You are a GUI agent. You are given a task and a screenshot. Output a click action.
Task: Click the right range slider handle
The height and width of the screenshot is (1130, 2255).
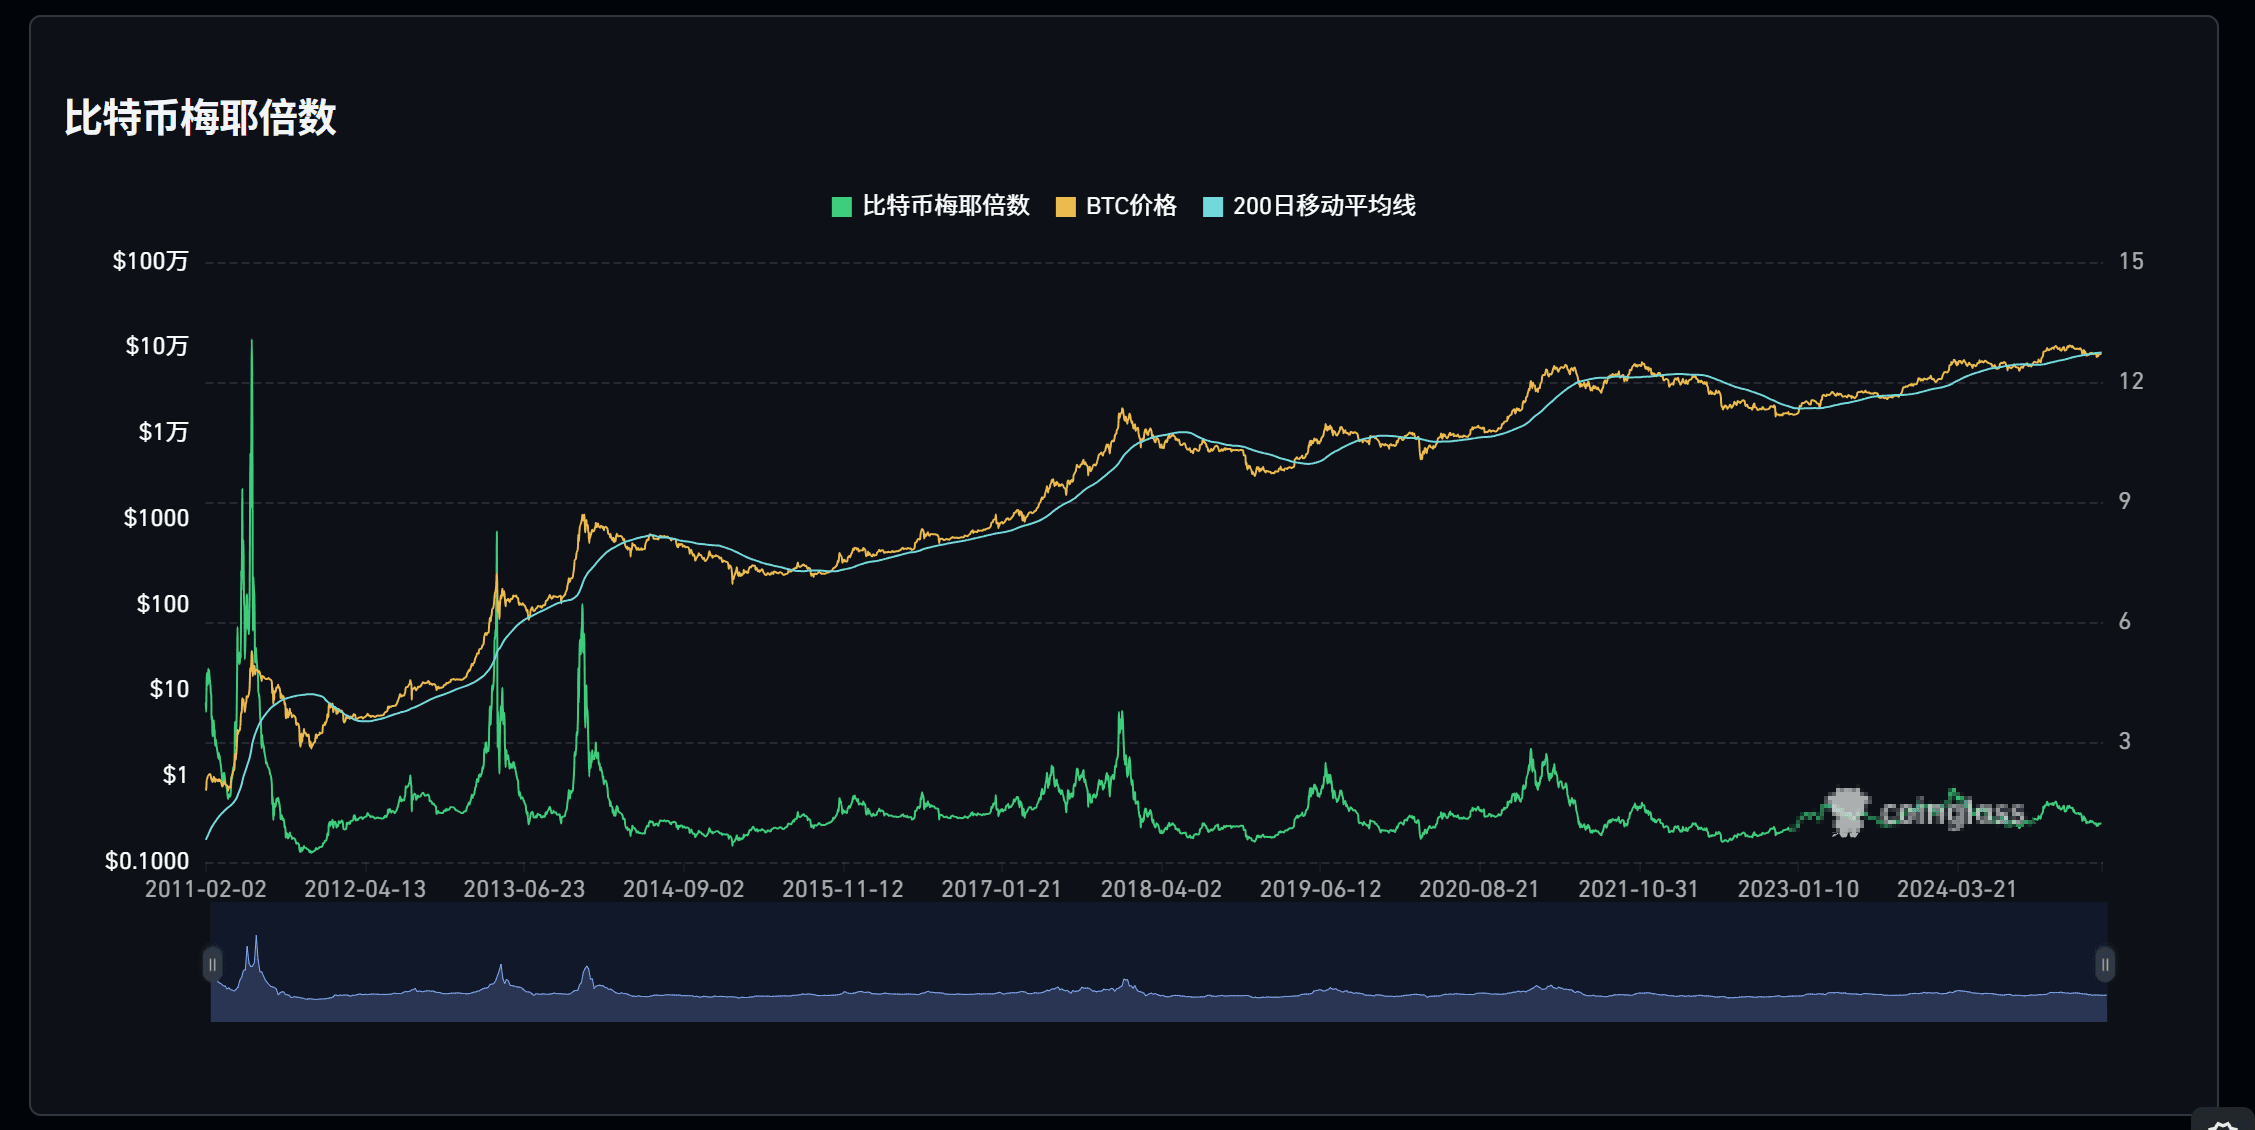tap(2104, 964)
